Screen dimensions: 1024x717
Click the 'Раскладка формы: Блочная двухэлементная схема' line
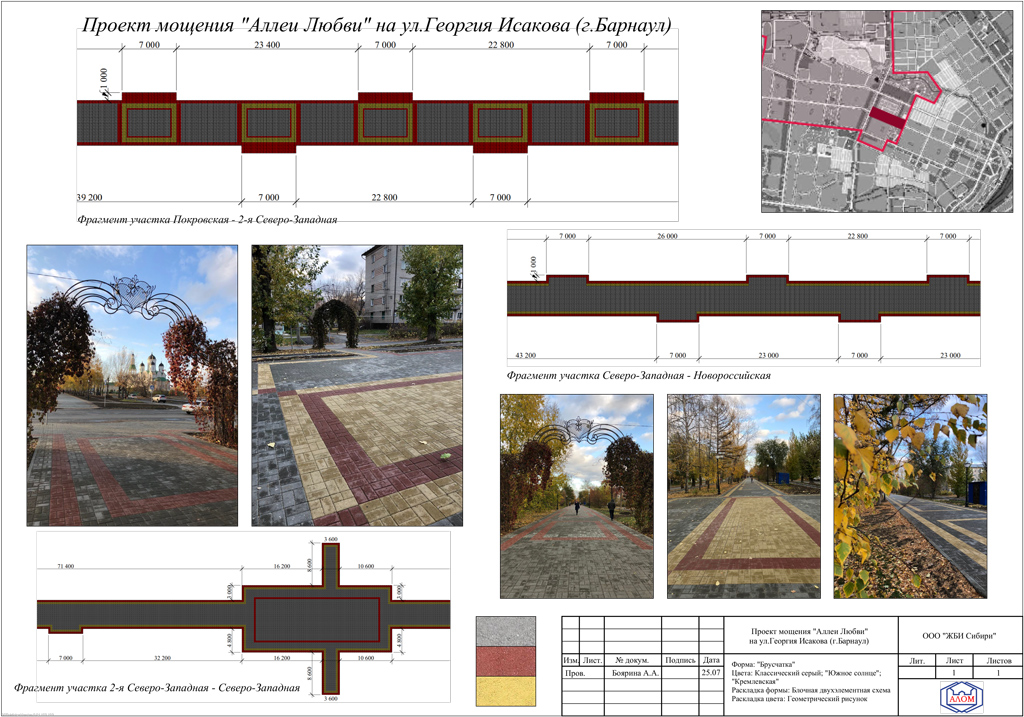pos(811,690)
